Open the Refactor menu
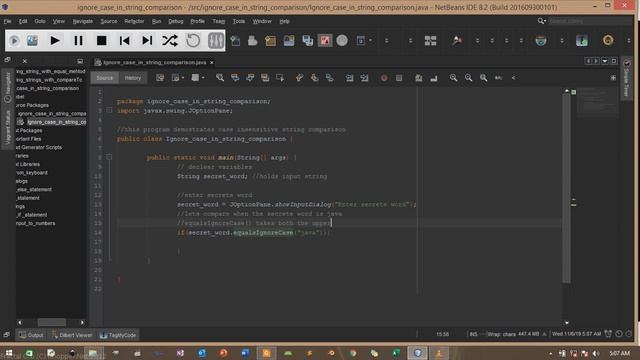640x360 pixels. pyautogui.click(x=134, y=21)
